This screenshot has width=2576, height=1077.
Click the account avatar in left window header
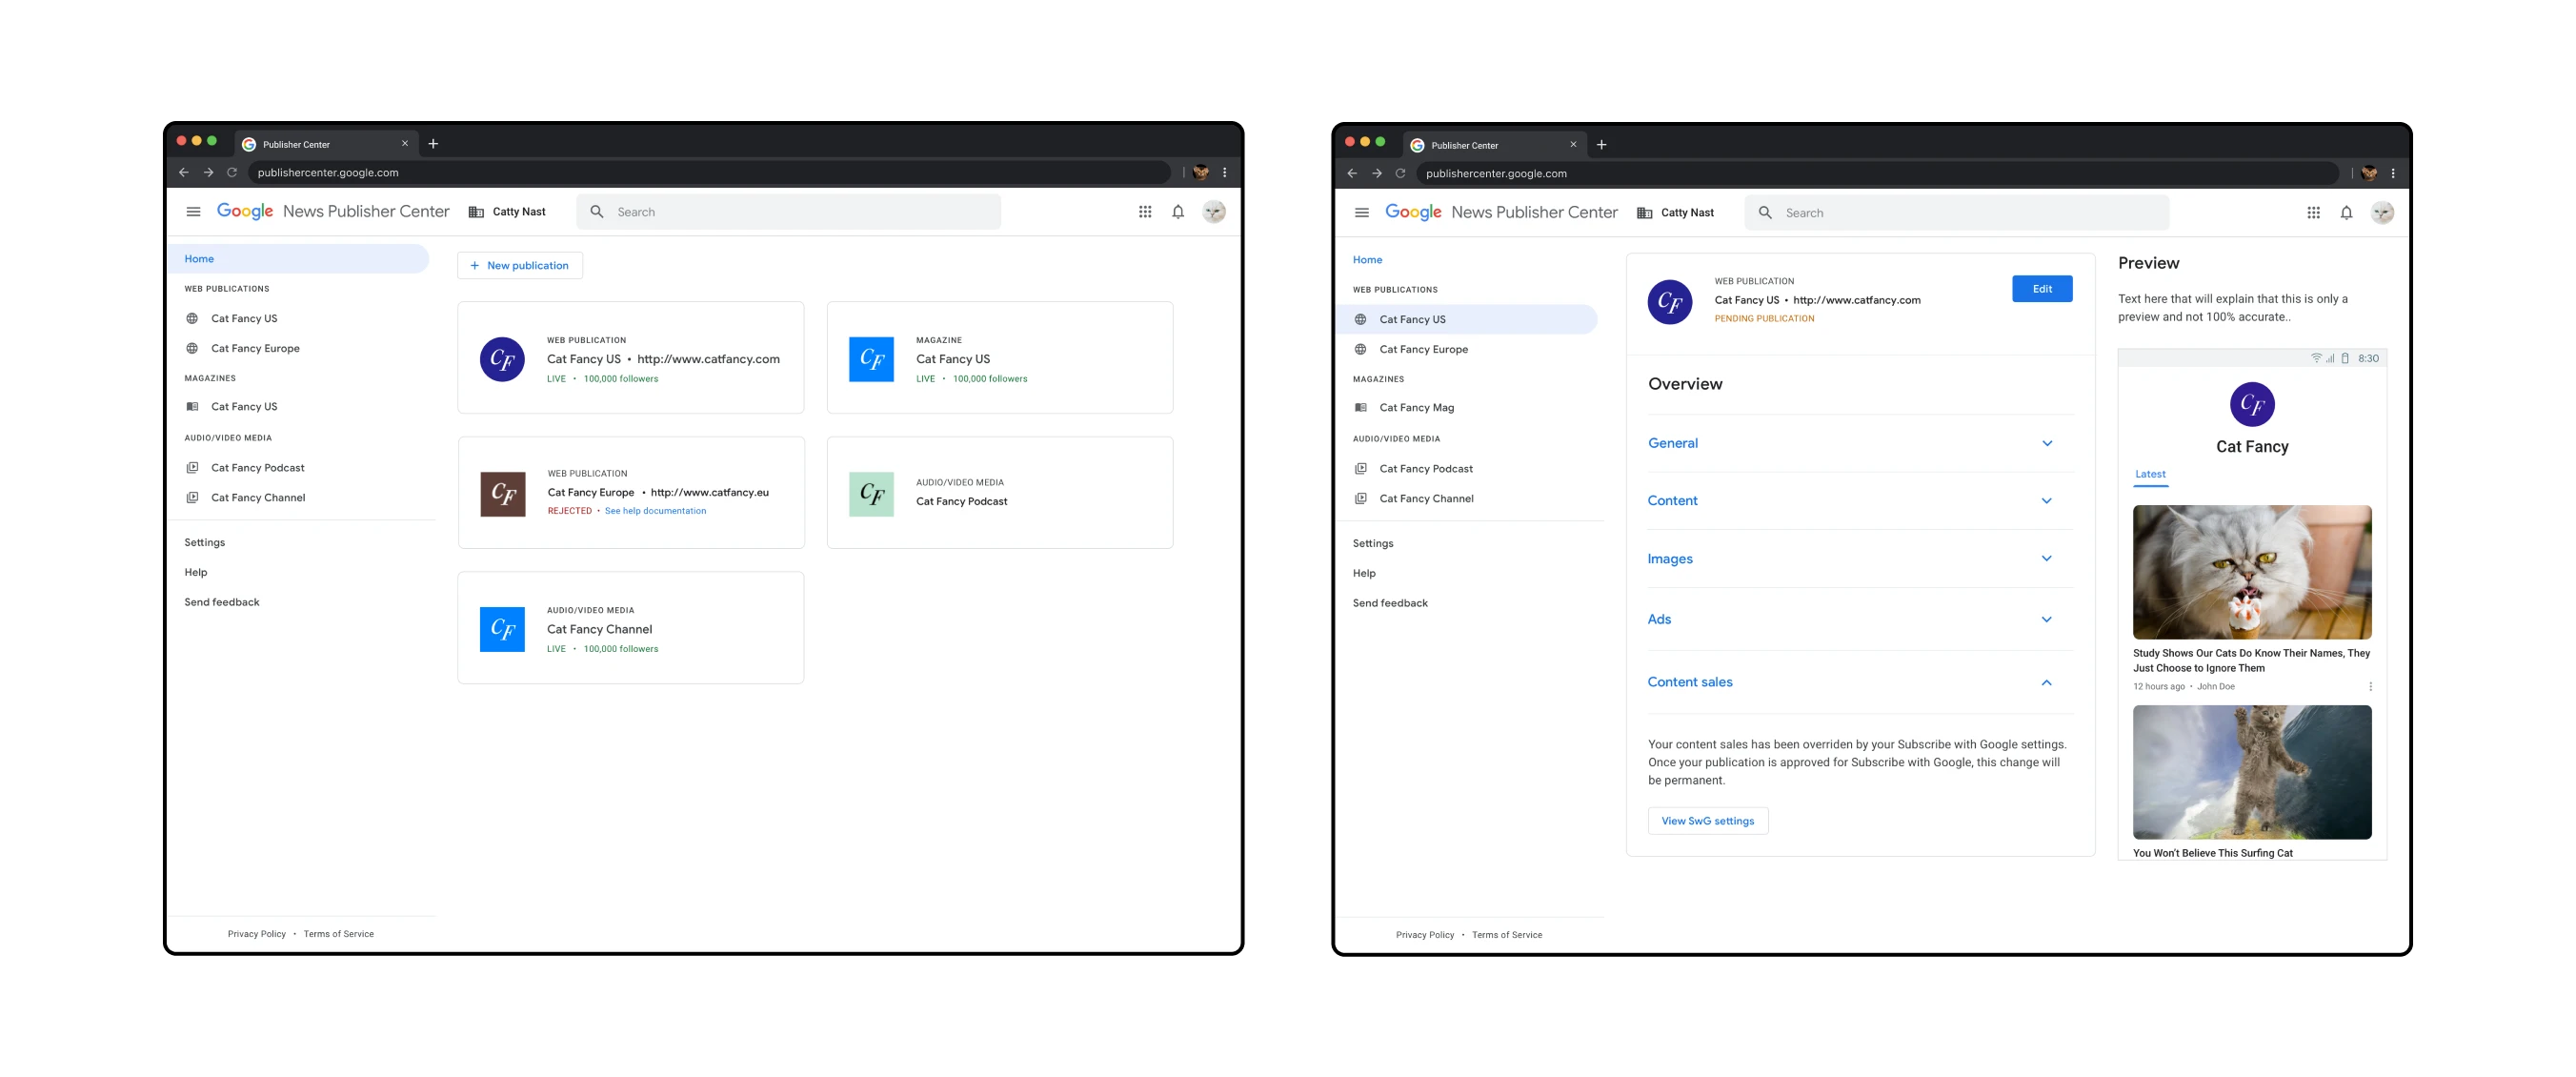point(1214,212)
